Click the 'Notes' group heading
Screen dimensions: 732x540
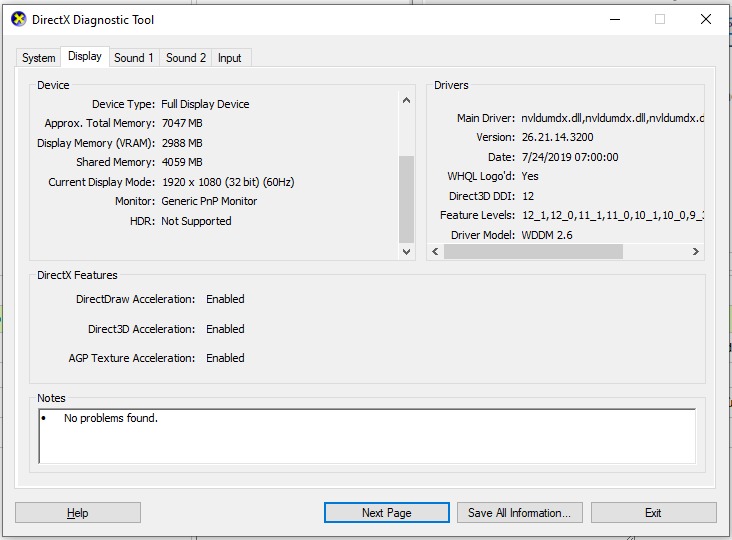point(51,398)
